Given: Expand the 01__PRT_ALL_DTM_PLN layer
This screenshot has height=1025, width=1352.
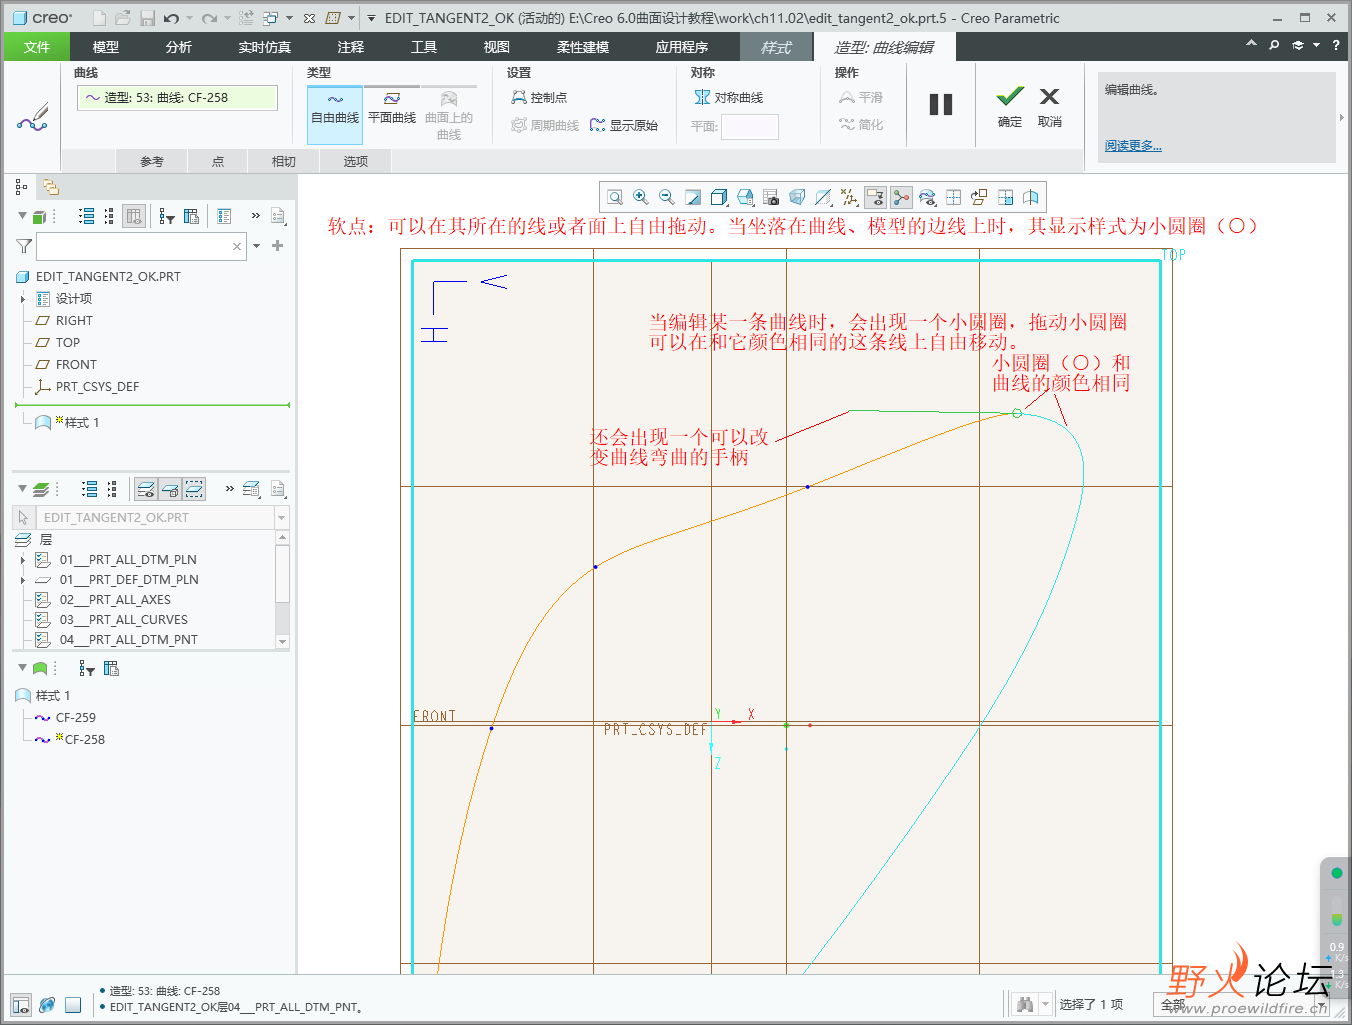Looking at the screenshot, I should point(23,560).
